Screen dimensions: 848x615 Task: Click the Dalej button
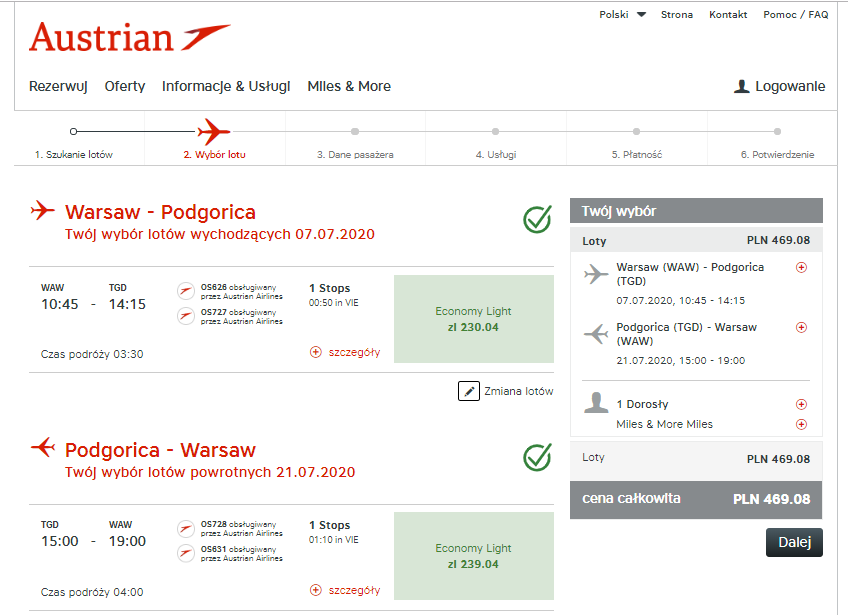[794, 543]
